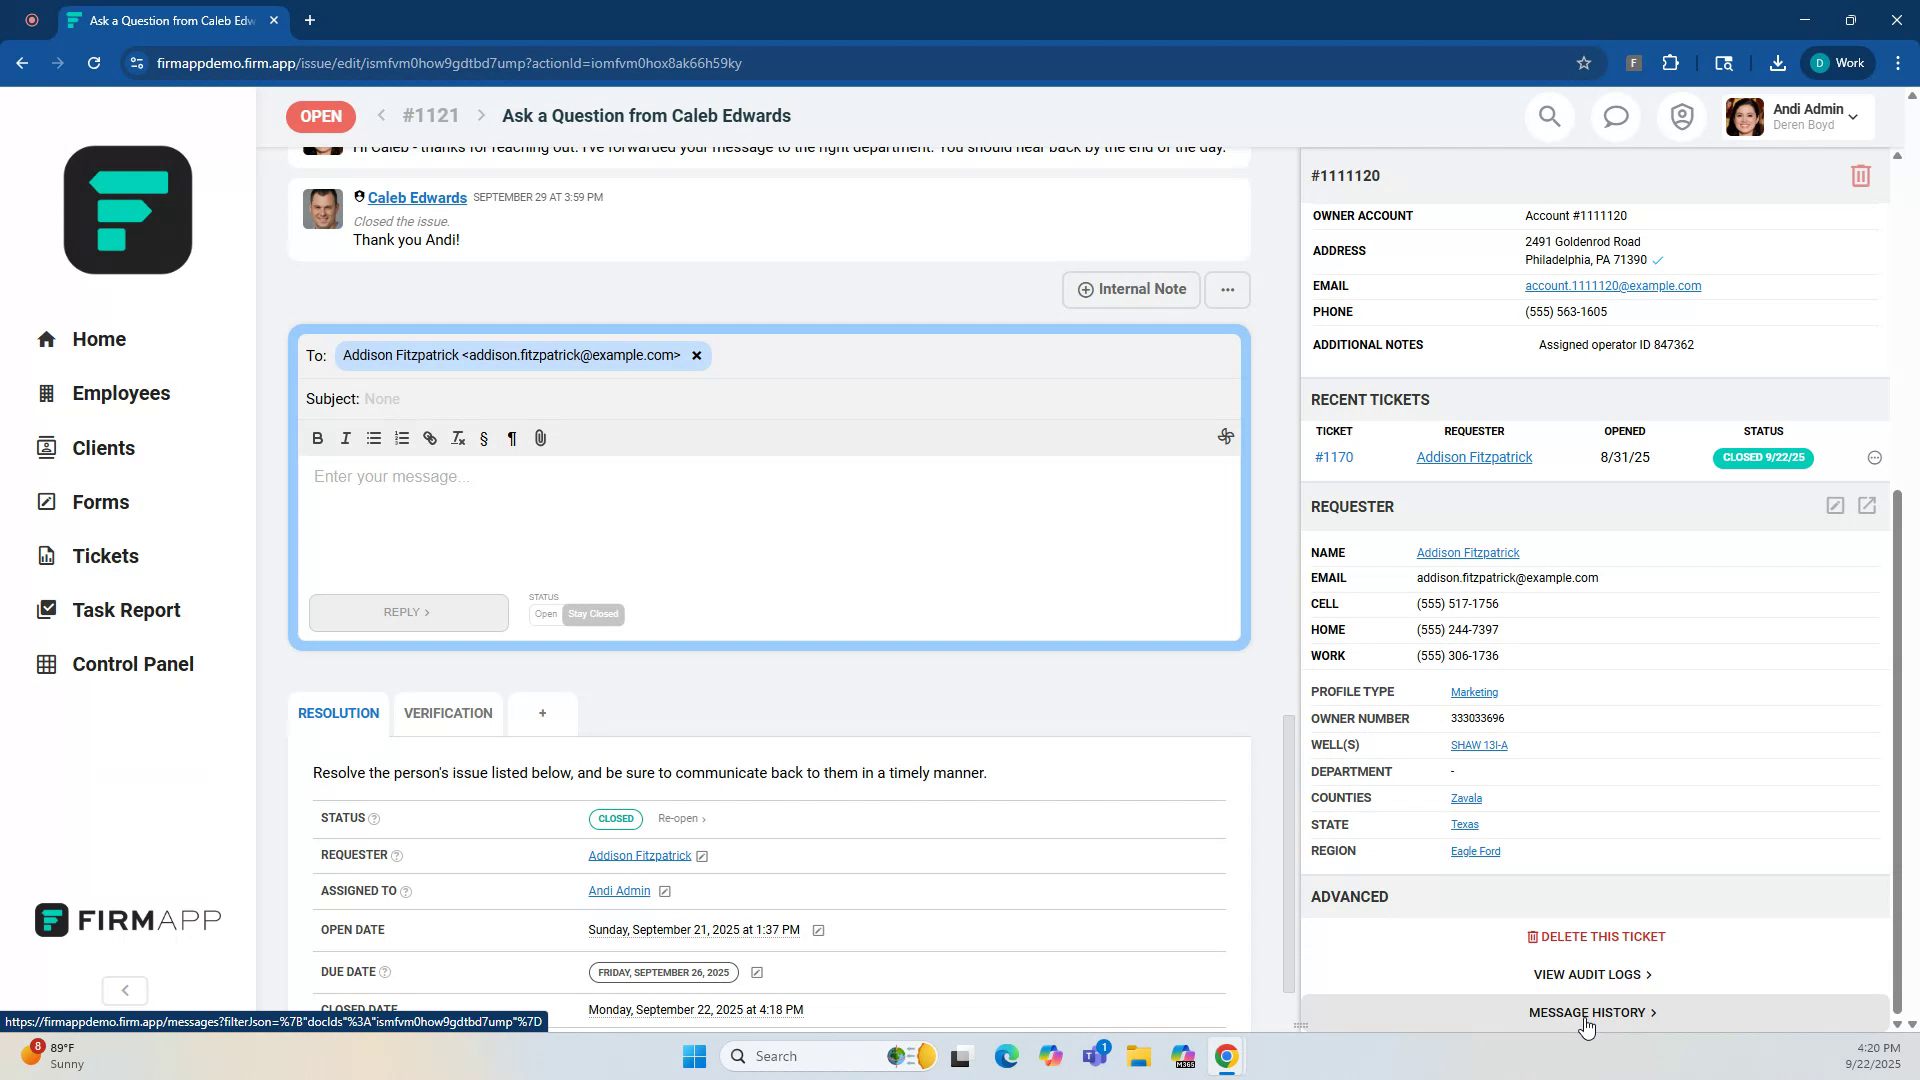This screenshot has width=1920, height=1080.
Task: Clear text formatting with the Tx icon
Action: (x=458, y=438)
